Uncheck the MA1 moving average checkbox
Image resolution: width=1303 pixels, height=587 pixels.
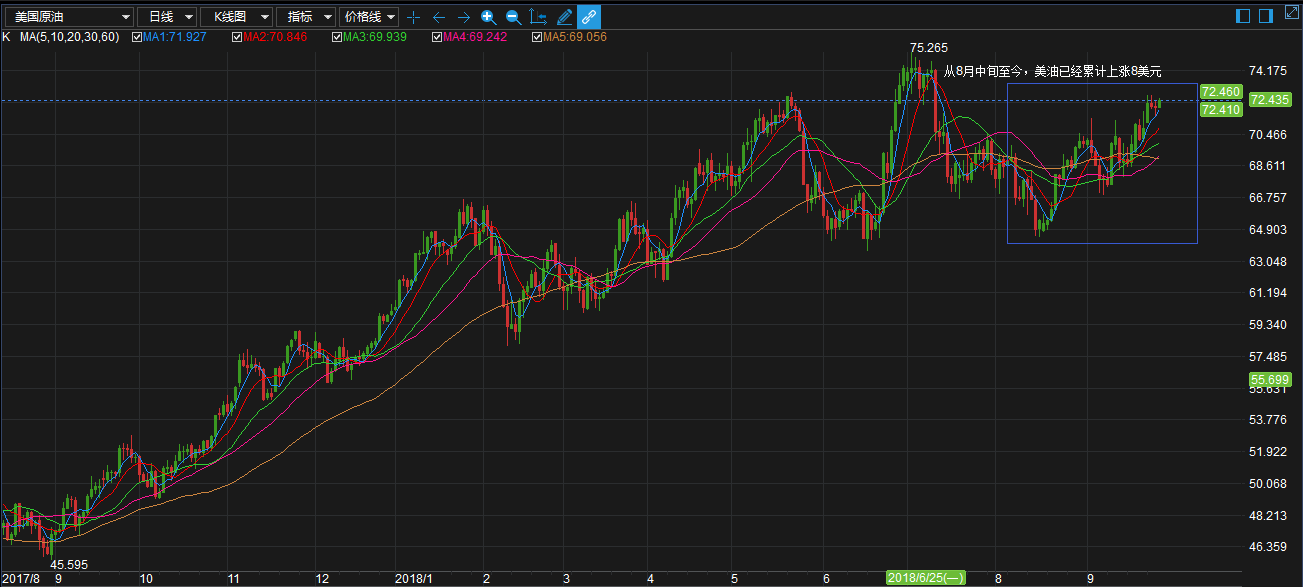[x=137, y=37]
